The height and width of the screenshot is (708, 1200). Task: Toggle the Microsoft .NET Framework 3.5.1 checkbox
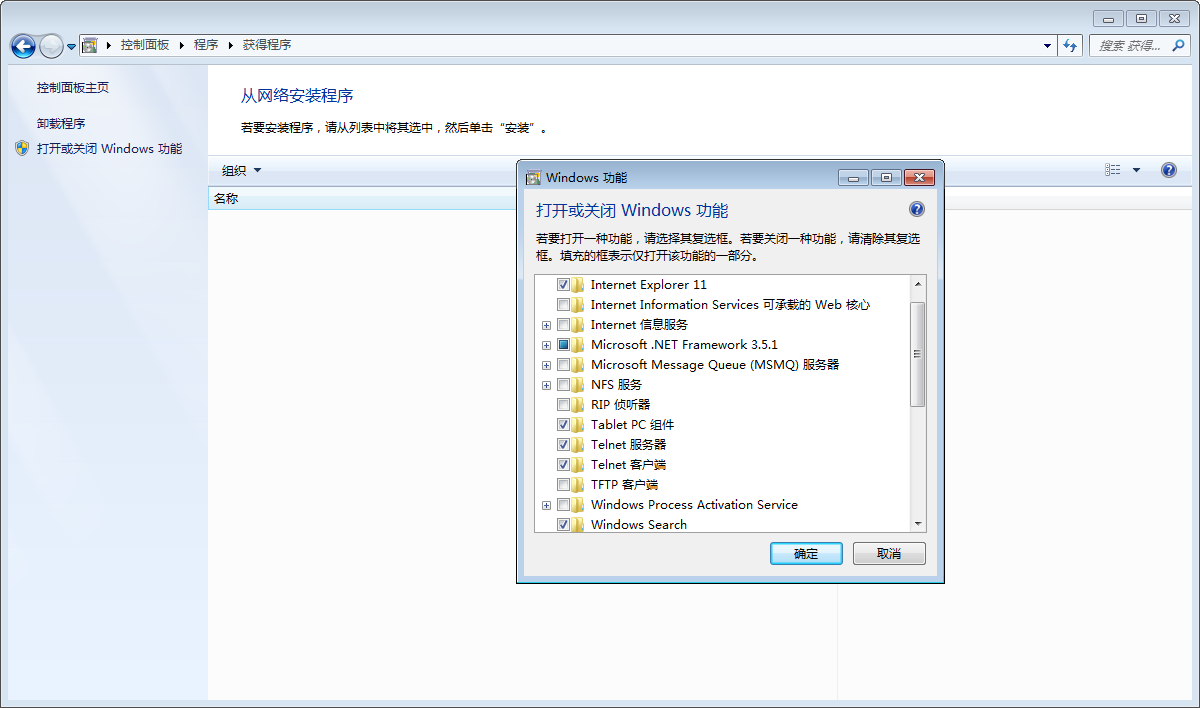[x=564, y=345]
